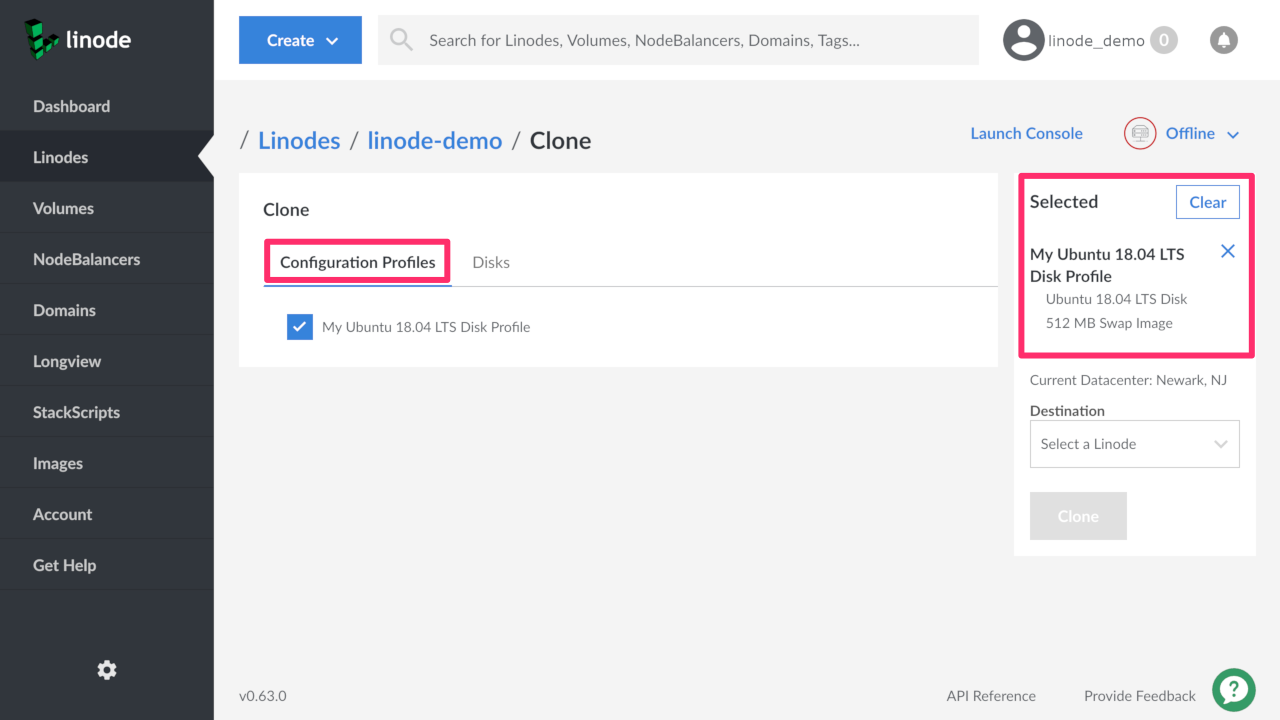The width and height of the screenshot is (1280, 720).
Task: Go to linode-demo via the breadcrumb
Action: 435,140
